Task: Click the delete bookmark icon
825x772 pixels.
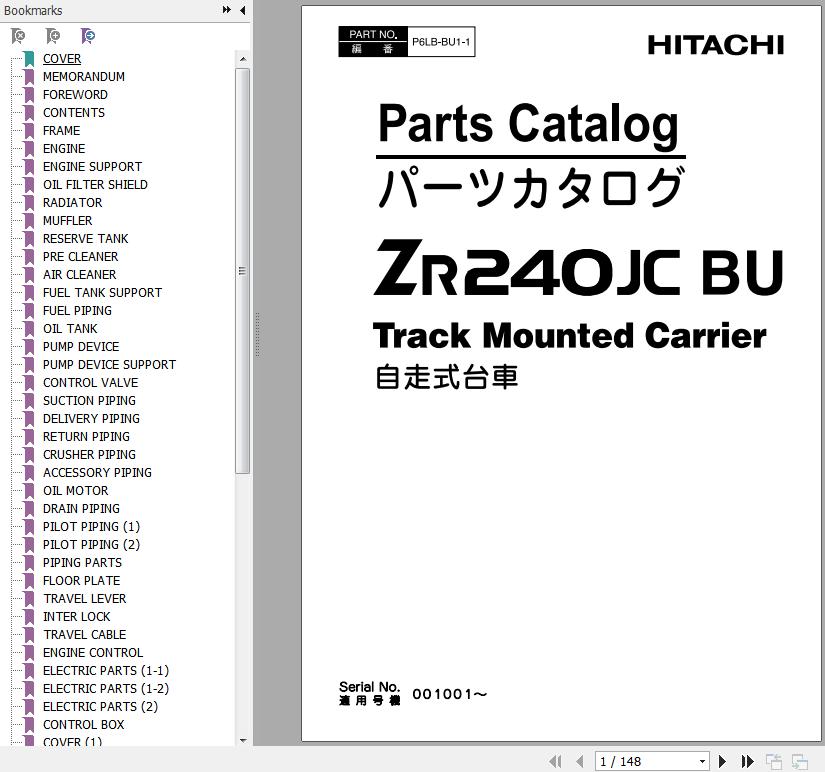Action: click(x=18, y=36)
